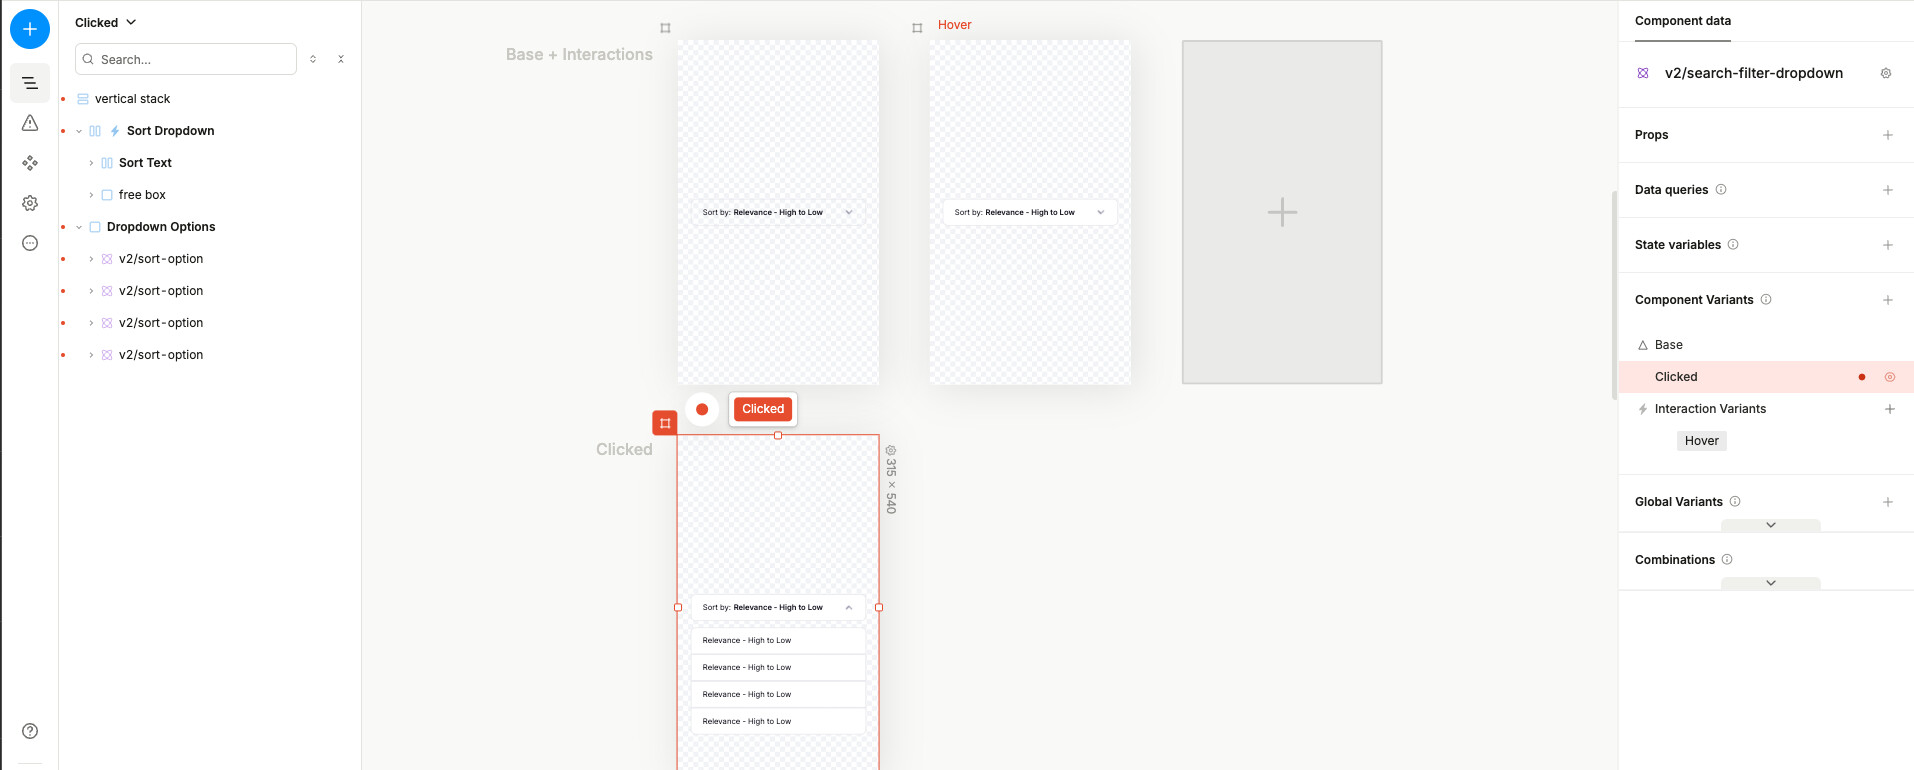Image resolution: width=1914 pixels, height=770 pixels.
Task: Open the components icon in left sidebar
Action: tap(30, 163)
